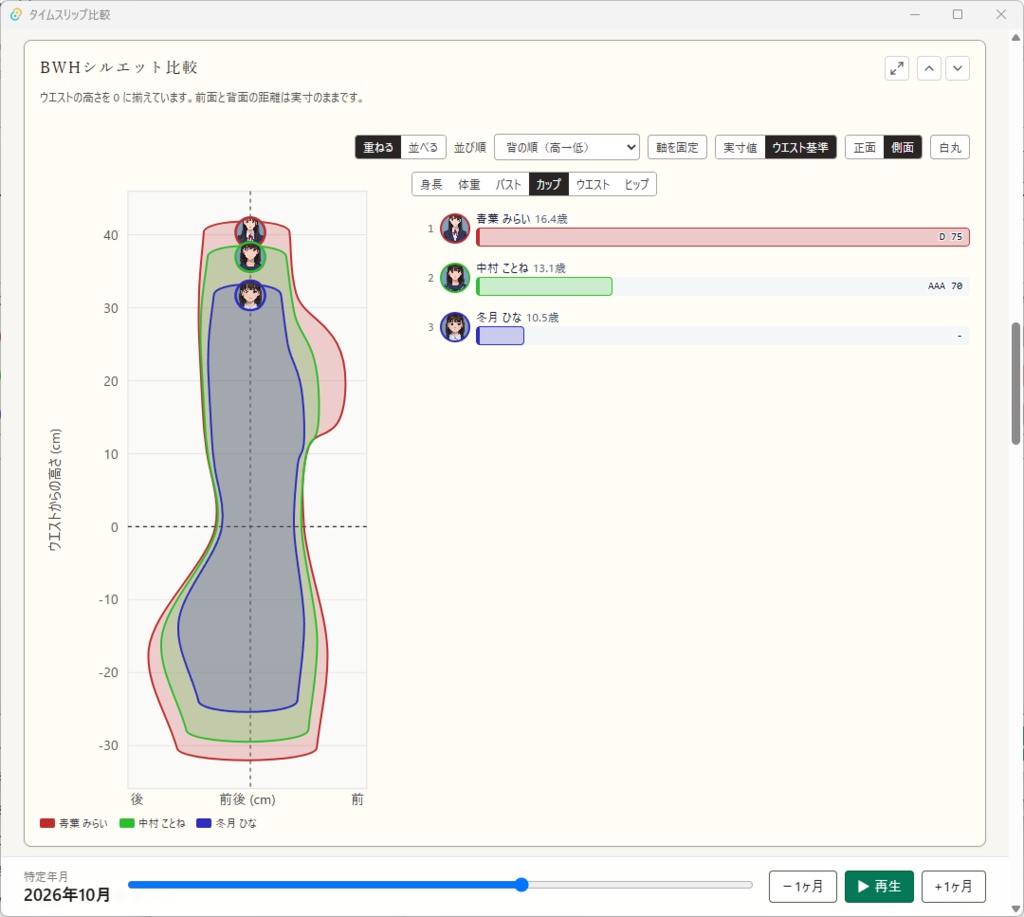
Task: Go back one month with －1ヶ月
Action: 803,886
